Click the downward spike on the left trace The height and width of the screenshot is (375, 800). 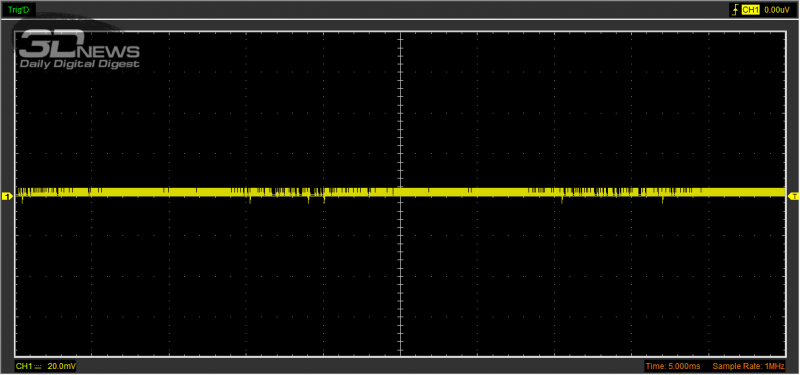pos(250,200)
